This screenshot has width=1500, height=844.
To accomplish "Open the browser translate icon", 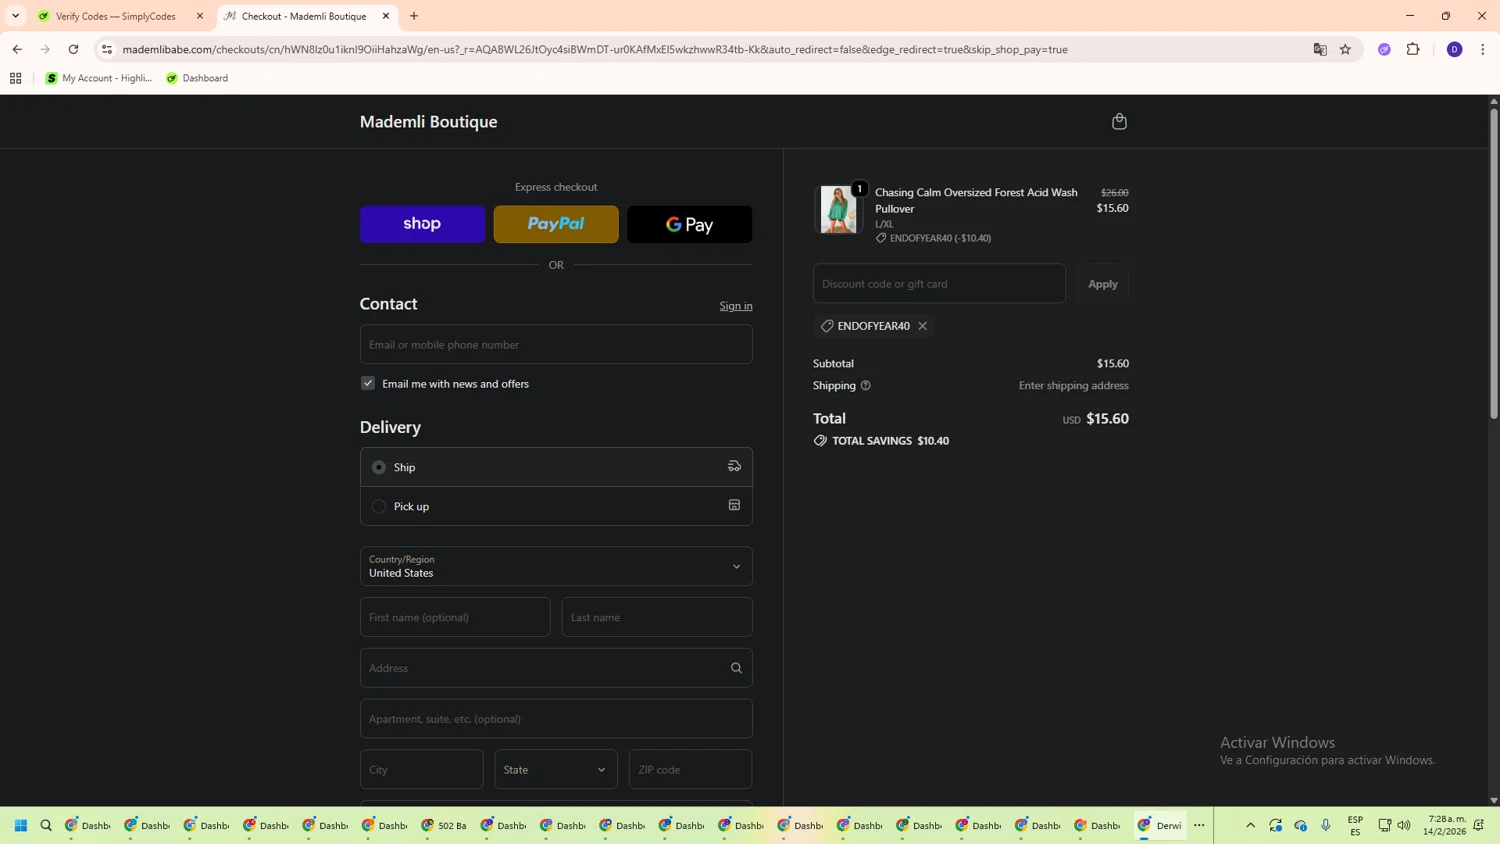I will click(1320, 49).
